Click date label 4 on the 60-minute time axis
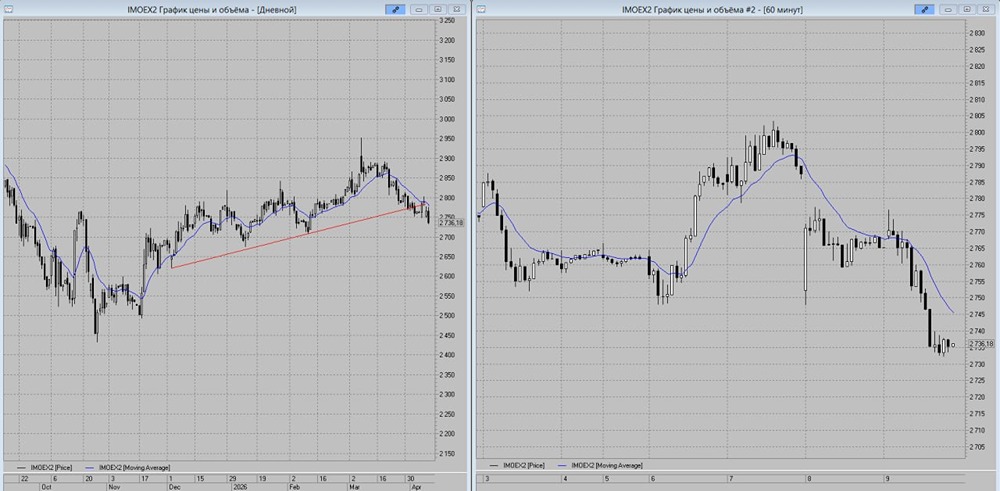Image resolution: width=1000 pixels, height=491 pixels. (566, 478)
